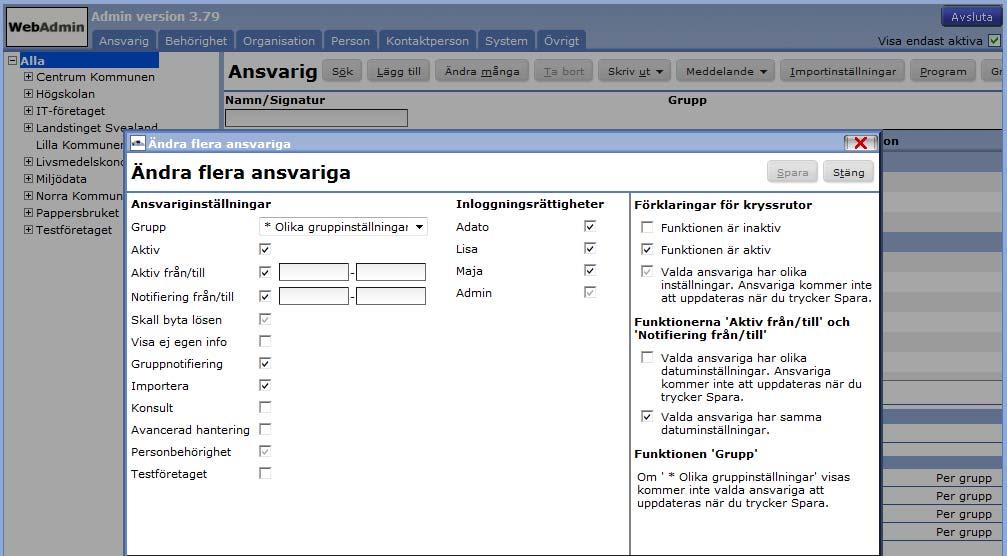
Task: Toggle the Admin login rights checkbox
Action: coord(590,292)
